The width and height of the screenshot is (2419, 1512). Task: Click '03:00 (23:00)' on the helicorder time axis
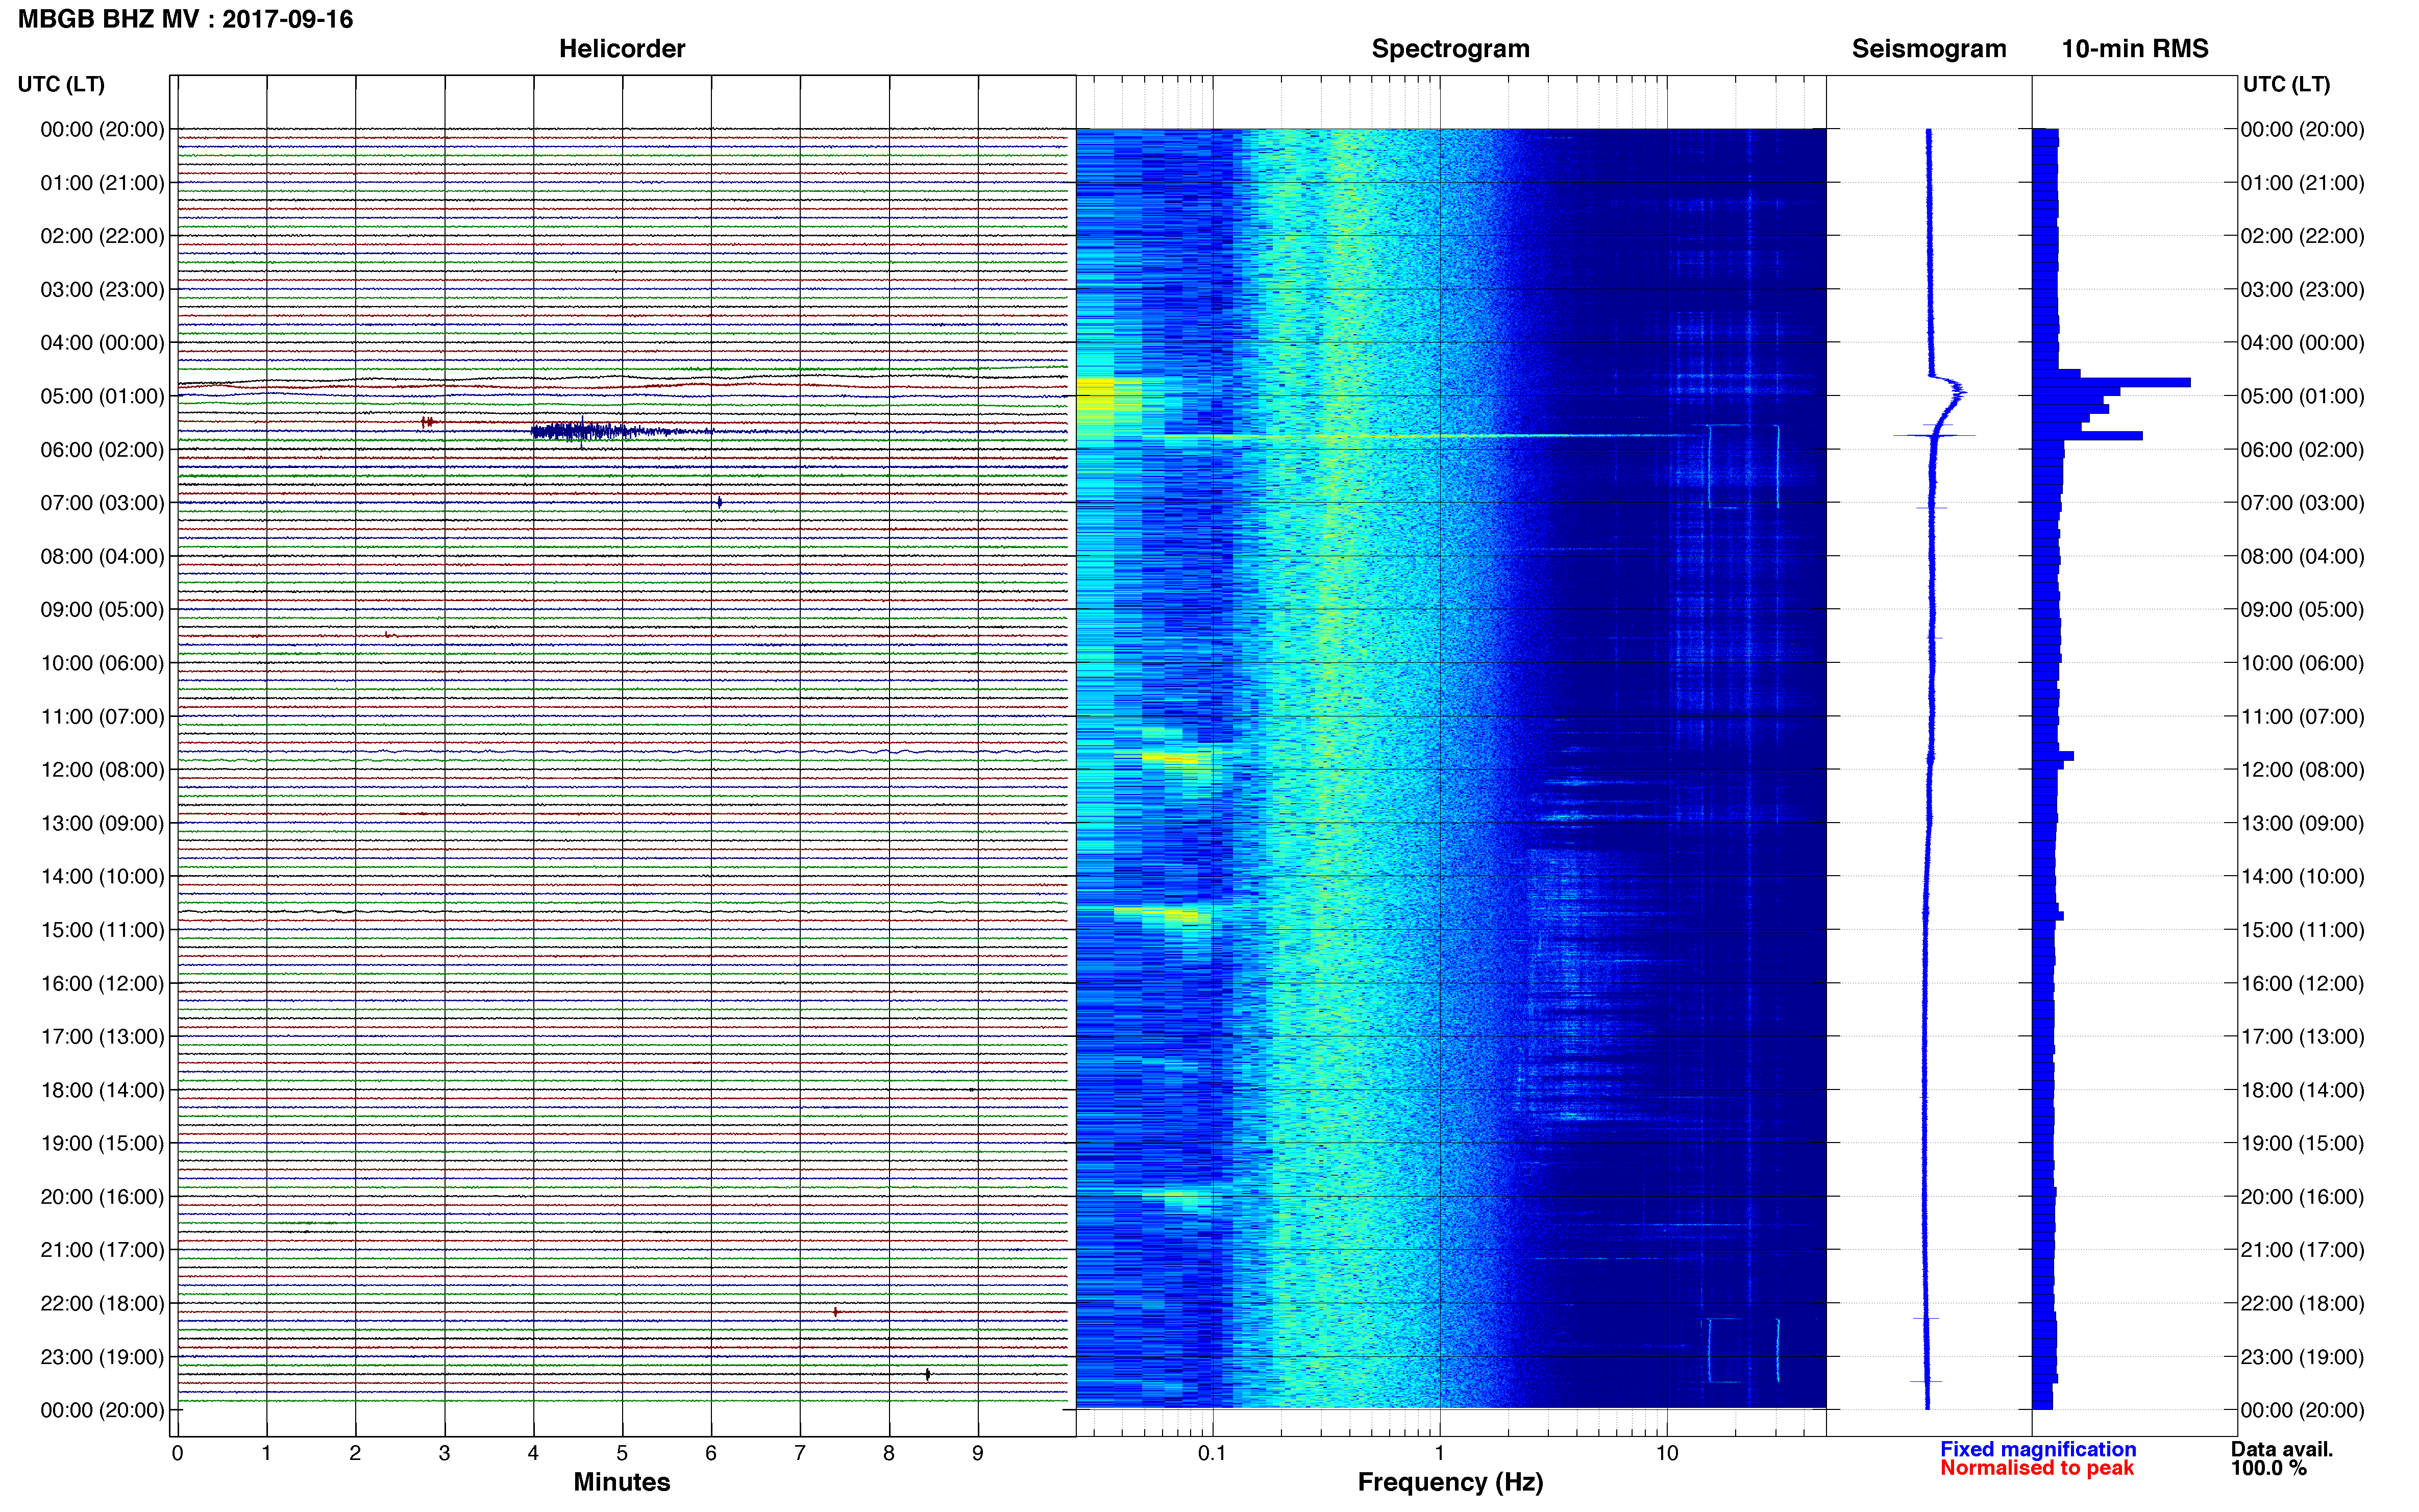[x=102, y=290]
